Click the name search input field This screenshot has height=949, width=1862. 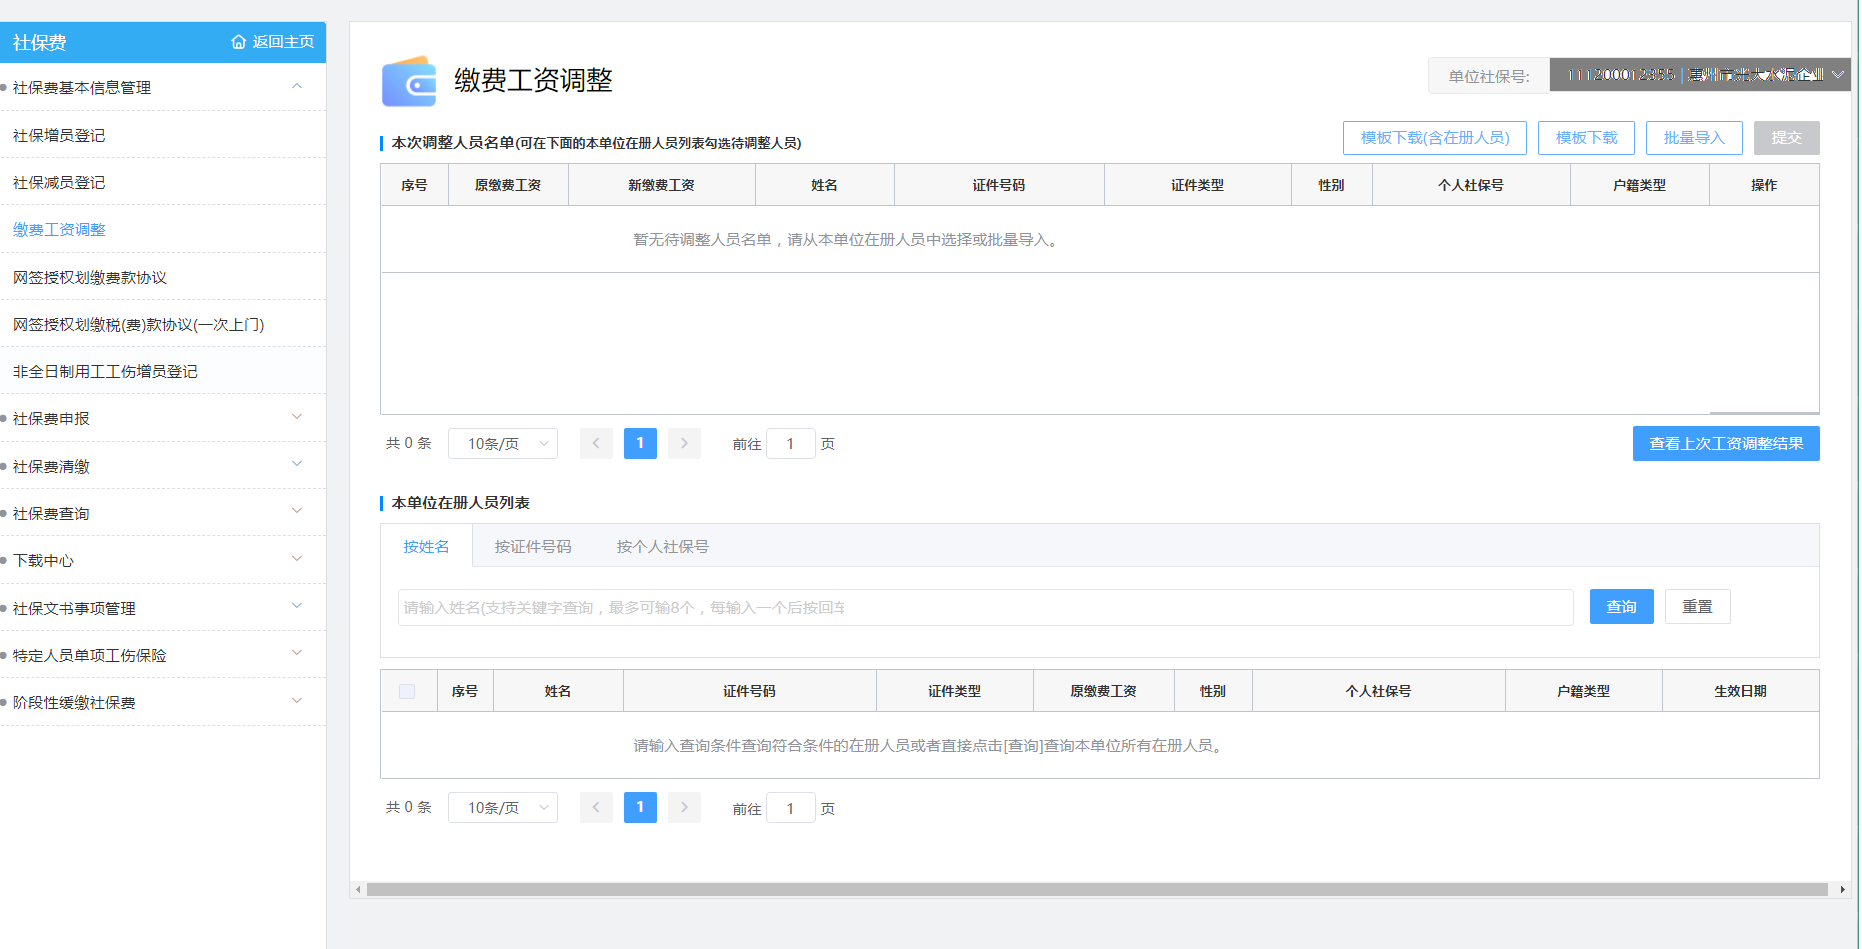(x=984, y=607)
